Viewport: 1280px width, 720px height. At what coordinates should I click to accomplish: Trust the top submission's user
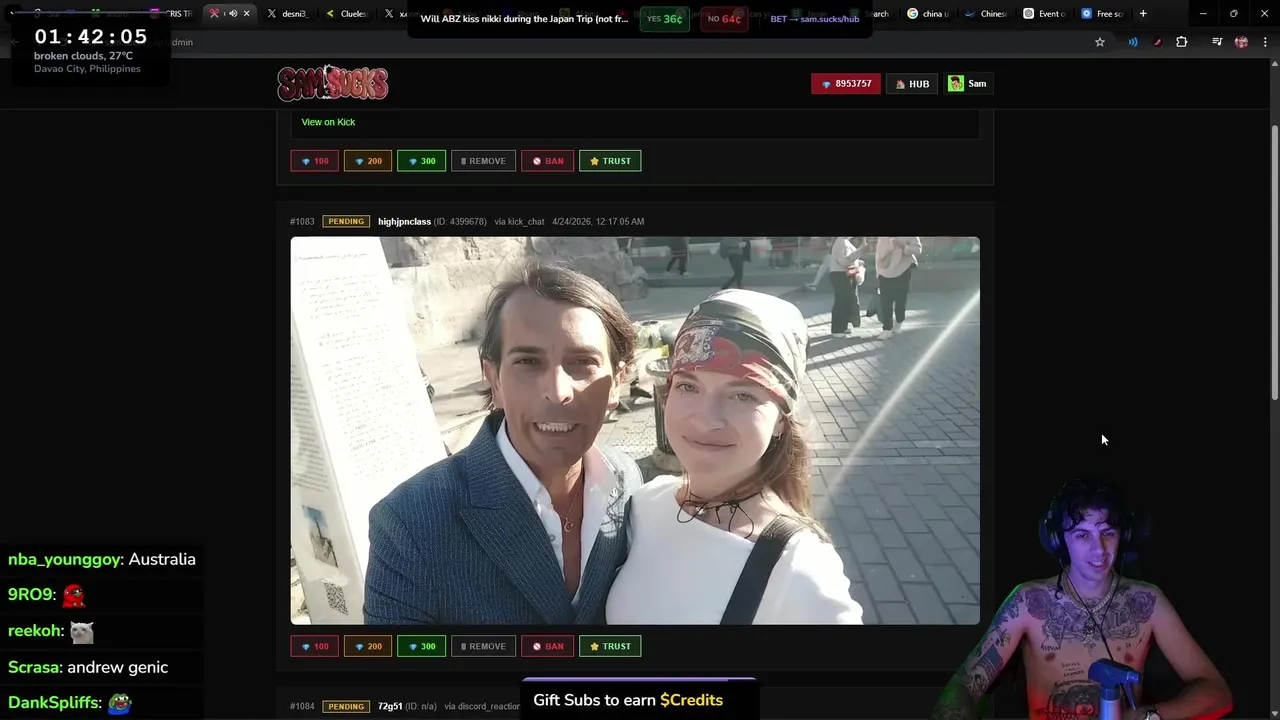pyautogui.click(x=610, y=161)
